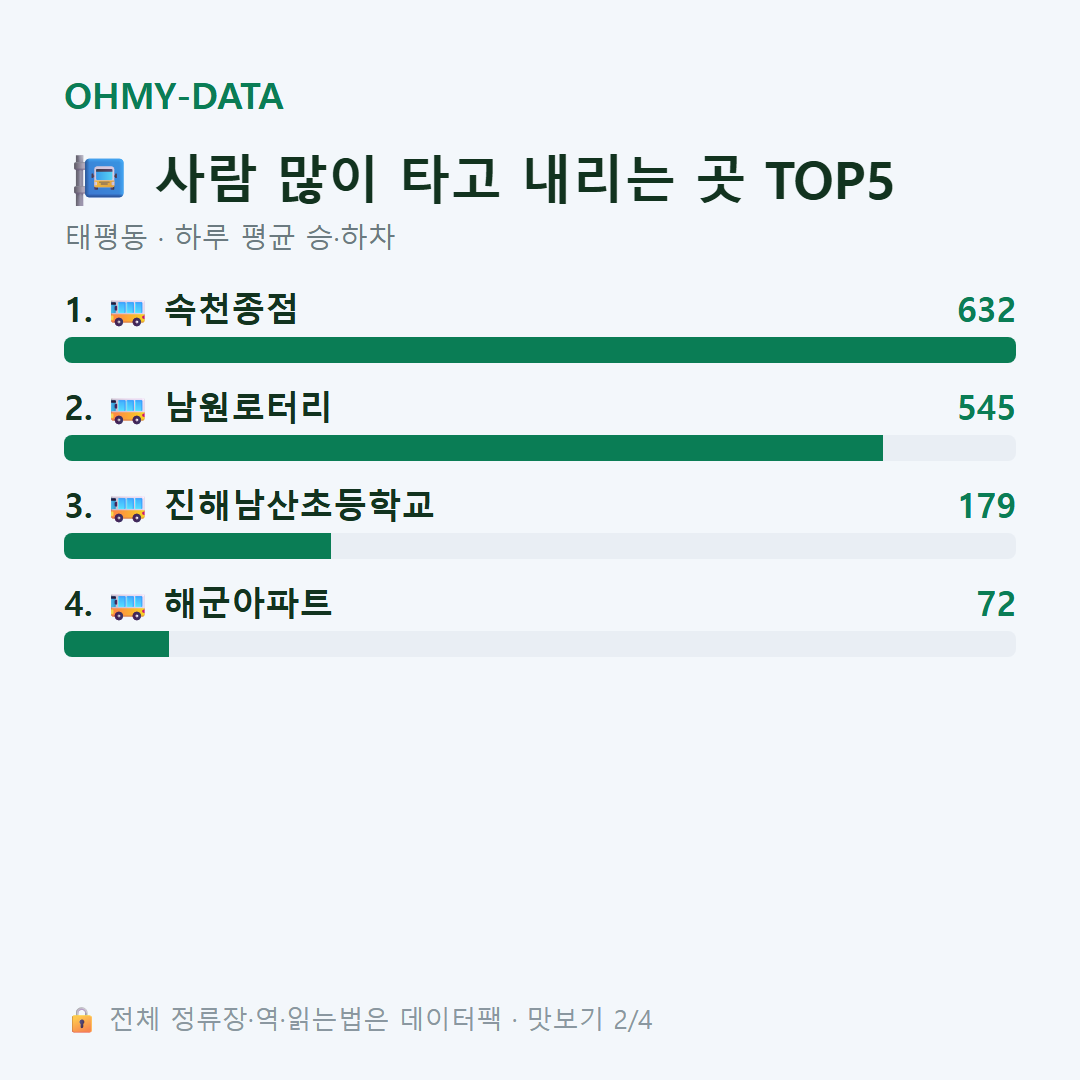This screenshot has height=1080, width=1080.
Task: Click the 545 progress bar for 남원로터리
Action: (540, 448)
